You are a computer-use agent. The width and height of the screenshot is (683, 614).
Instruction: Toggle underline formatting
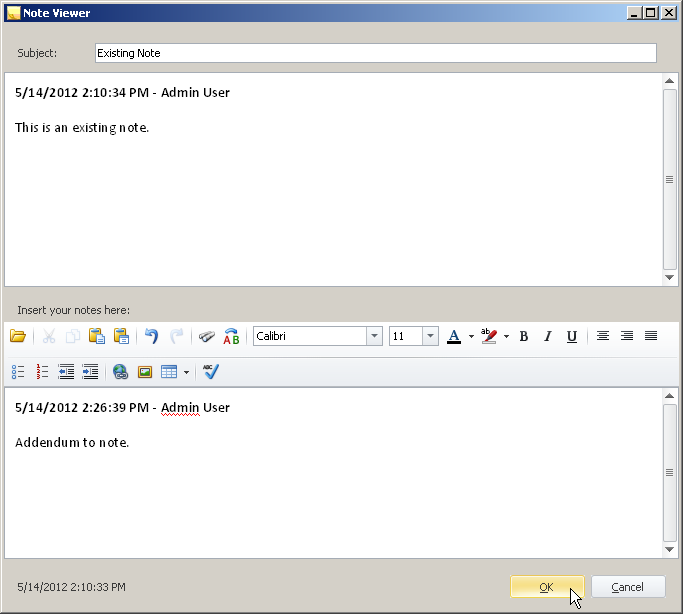point(571,337)
